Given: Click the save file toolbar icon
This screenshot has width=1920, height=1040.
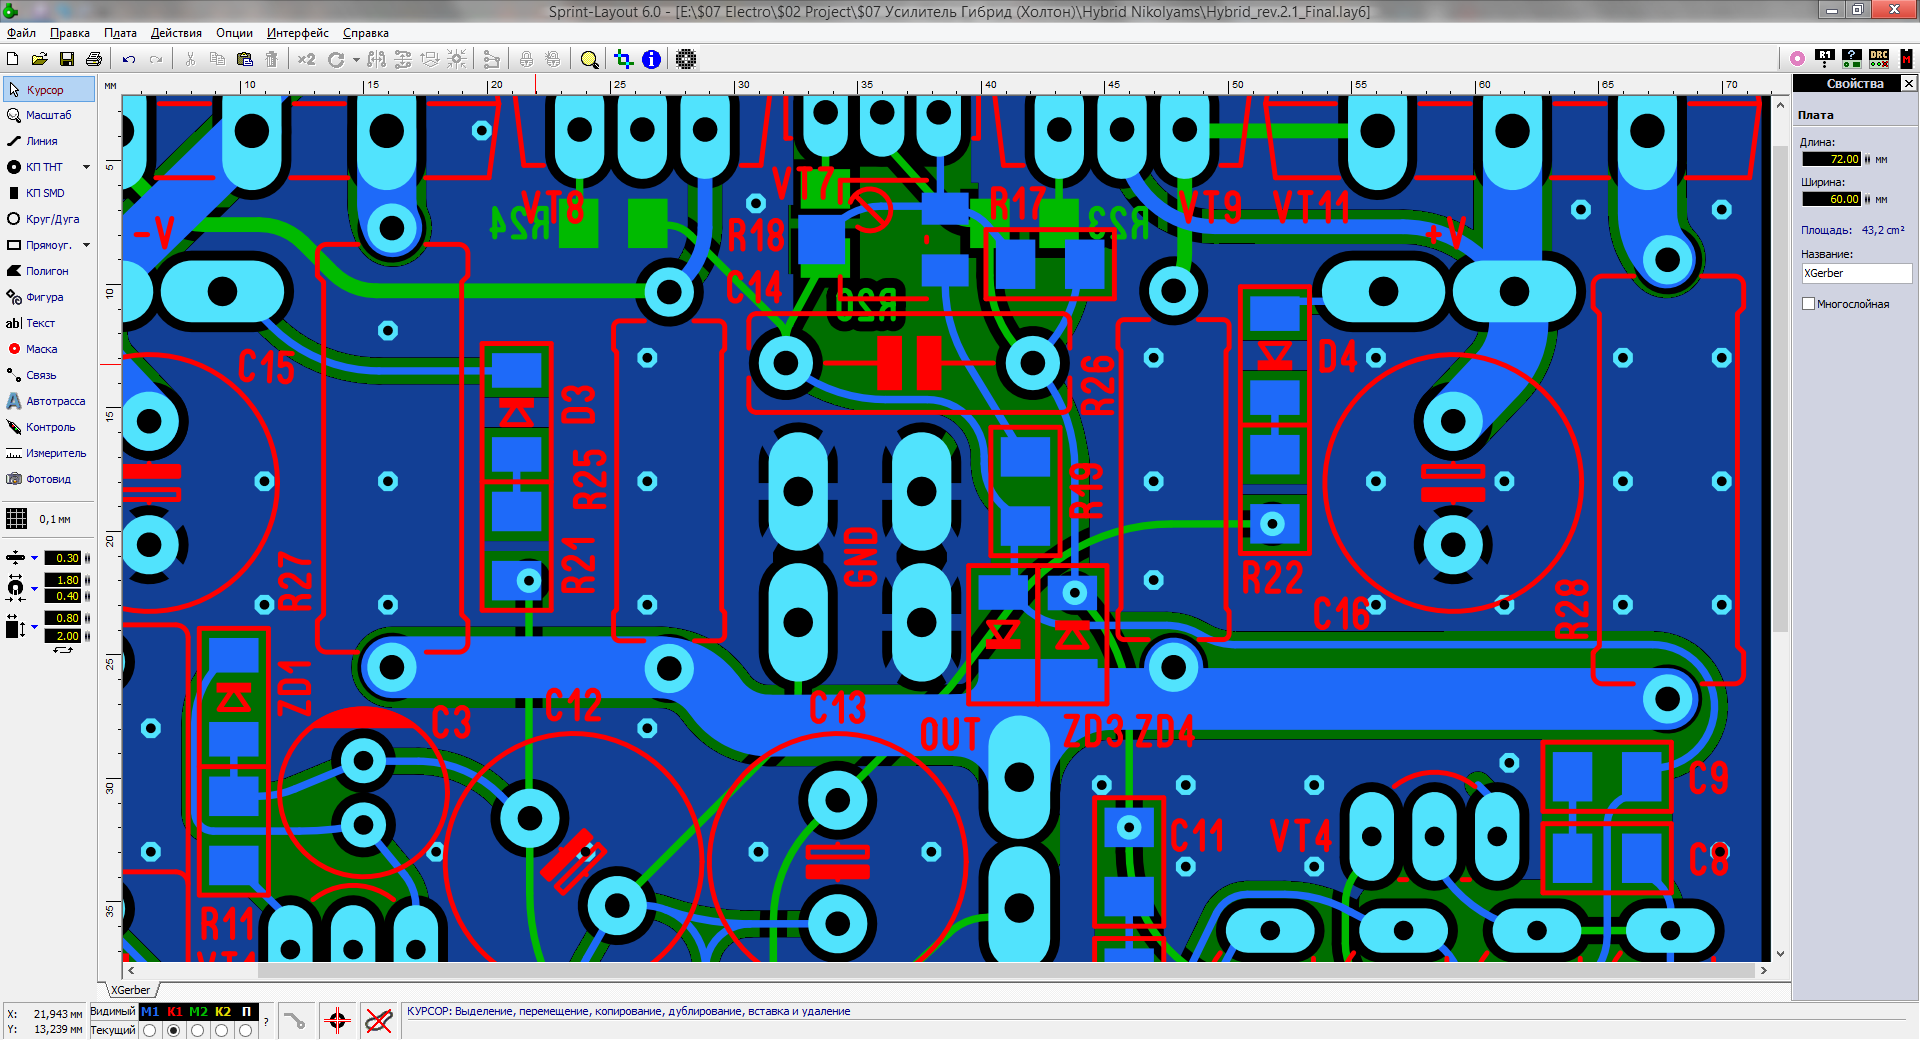Looking at the screenshot, I should coord(67,60).
